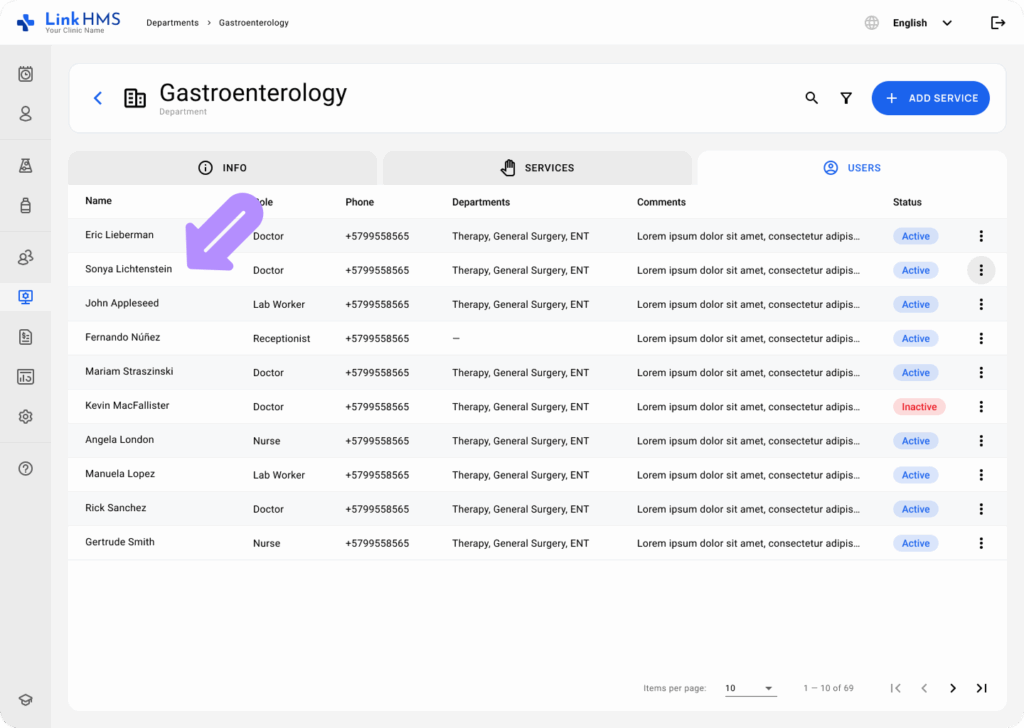
Task: Open row options menu for Eric Lieberman
Action: [x=981, y=236]
